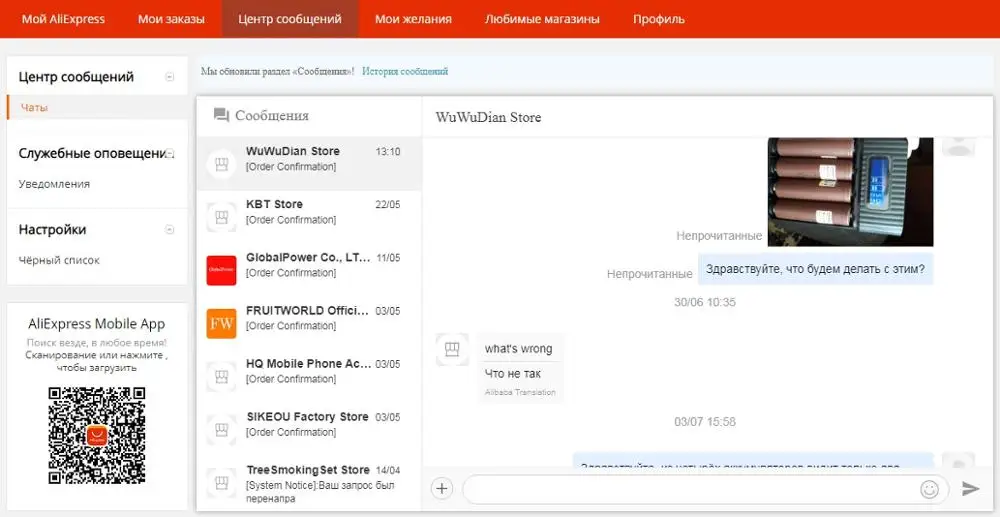
Task: Click the seller avatar beside what's wrong
Action: point(452,349)
